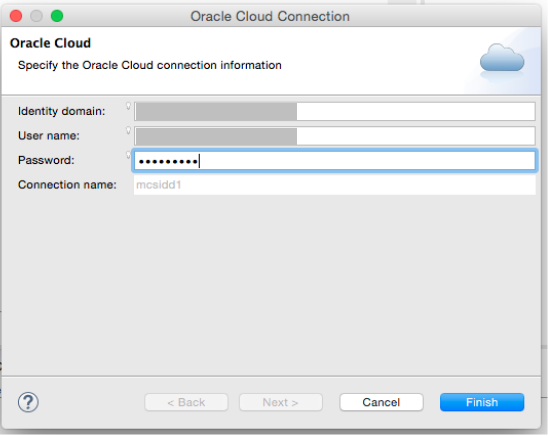Viewport: 548px width, 436px height.
Task: Focus the Identity domain input field
Action: [x=334, y=111]
